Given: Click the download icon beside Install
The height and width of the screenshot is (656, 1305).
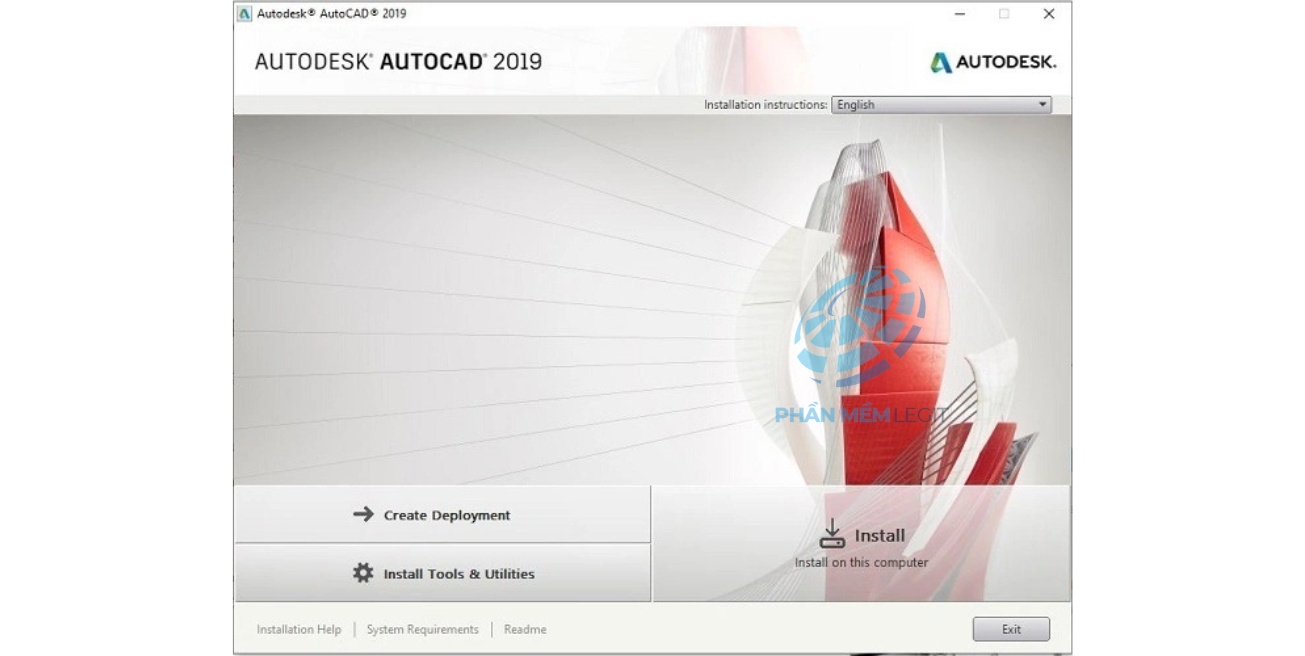Looking at the screenshot, I should (x=832, y=534).
